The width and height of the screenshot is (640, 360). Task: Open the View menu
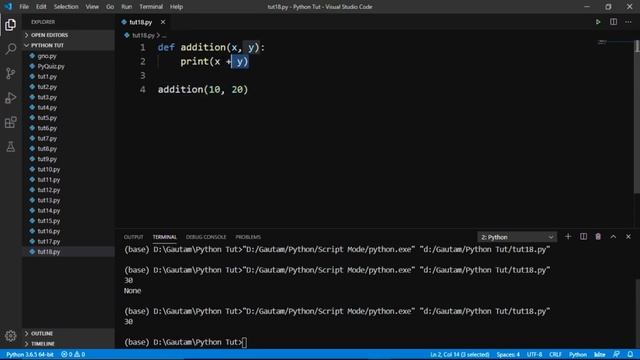[92, 7]
